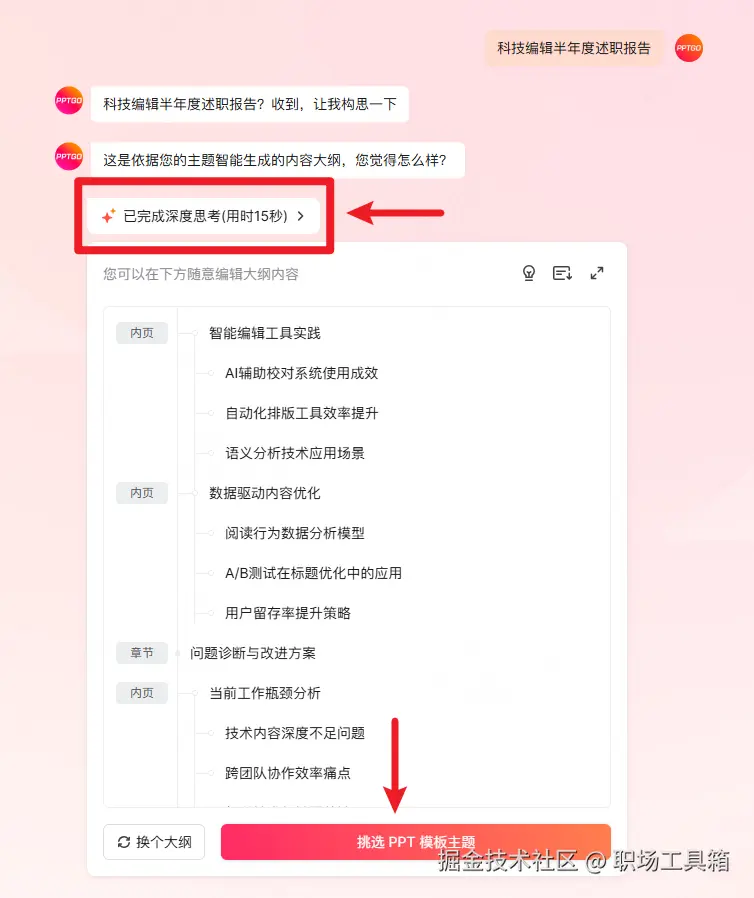Collapse the 当前工作瓶颈分析 outline node
The width and height of the screenshot is (754, 898).
point(195,693)
